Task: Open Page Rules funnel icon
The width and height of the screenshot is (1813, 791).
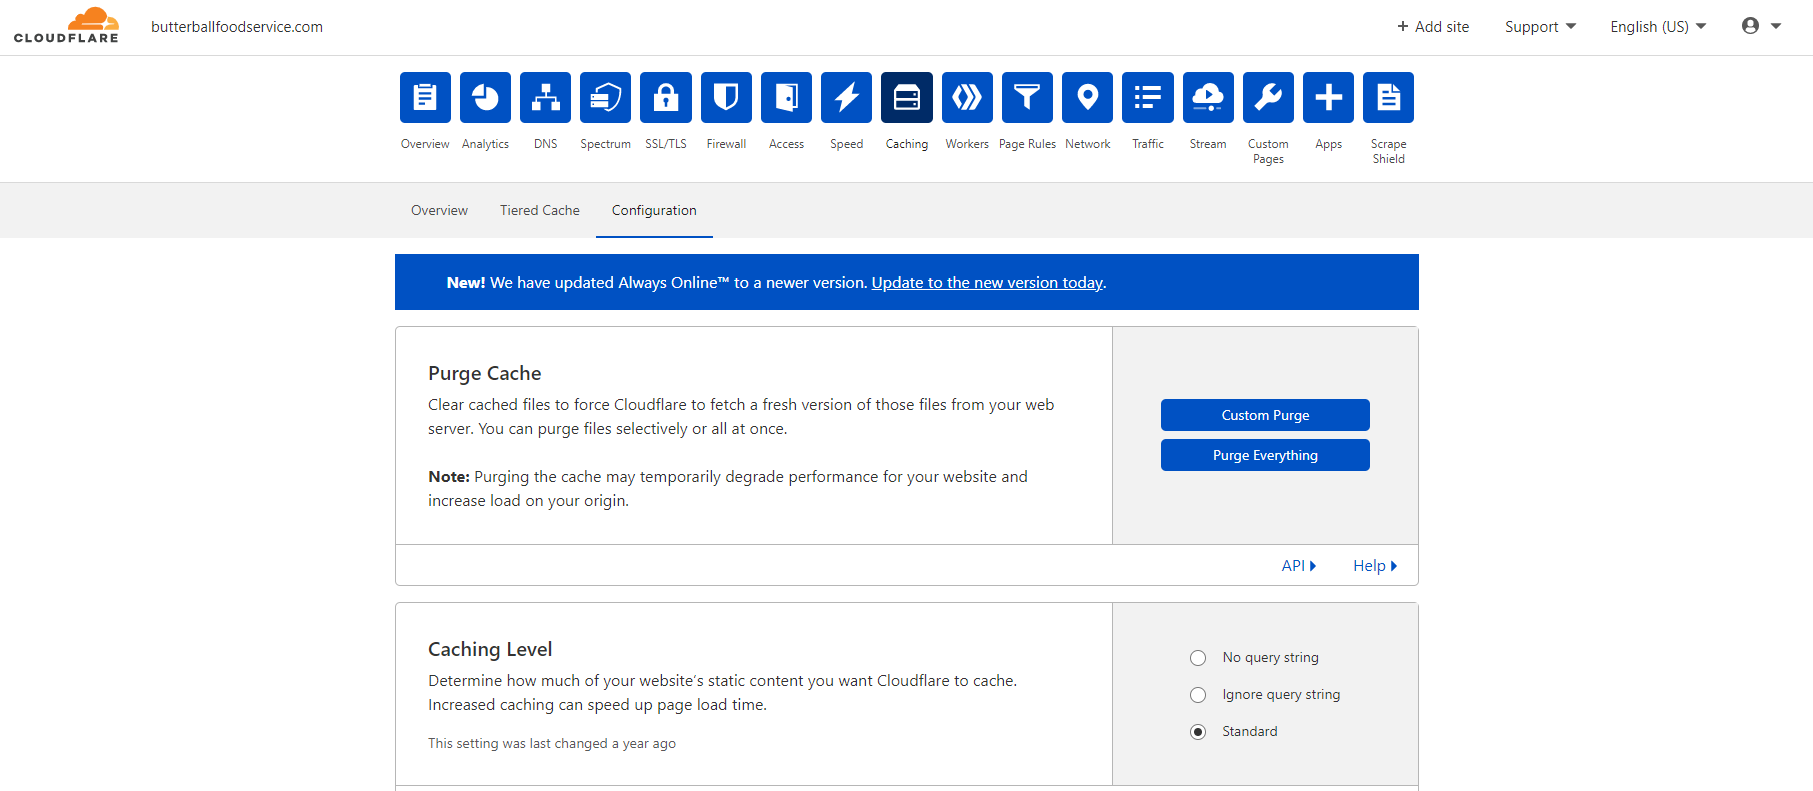Action: (1027, 98)
